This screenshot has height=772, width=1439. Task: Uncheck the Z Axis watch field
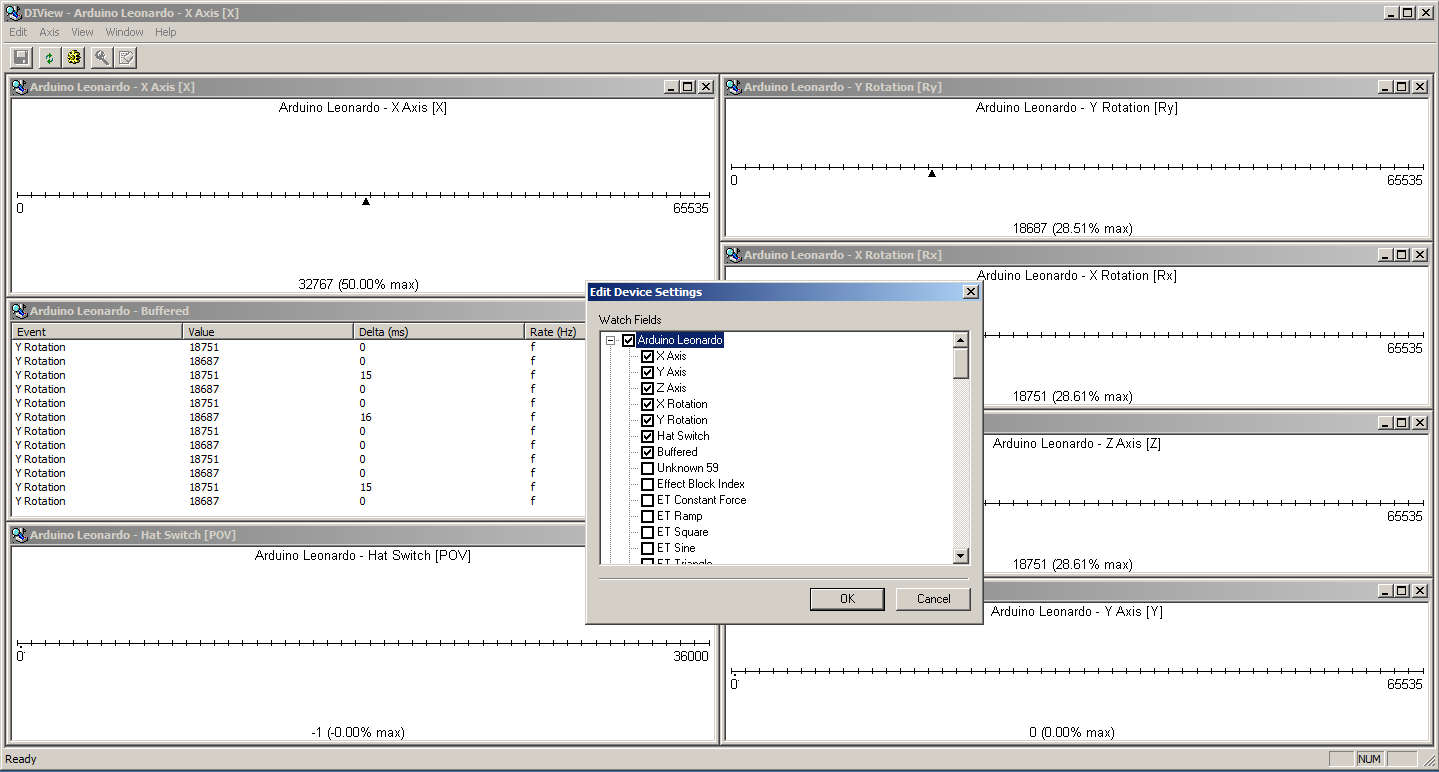point(647,388)
